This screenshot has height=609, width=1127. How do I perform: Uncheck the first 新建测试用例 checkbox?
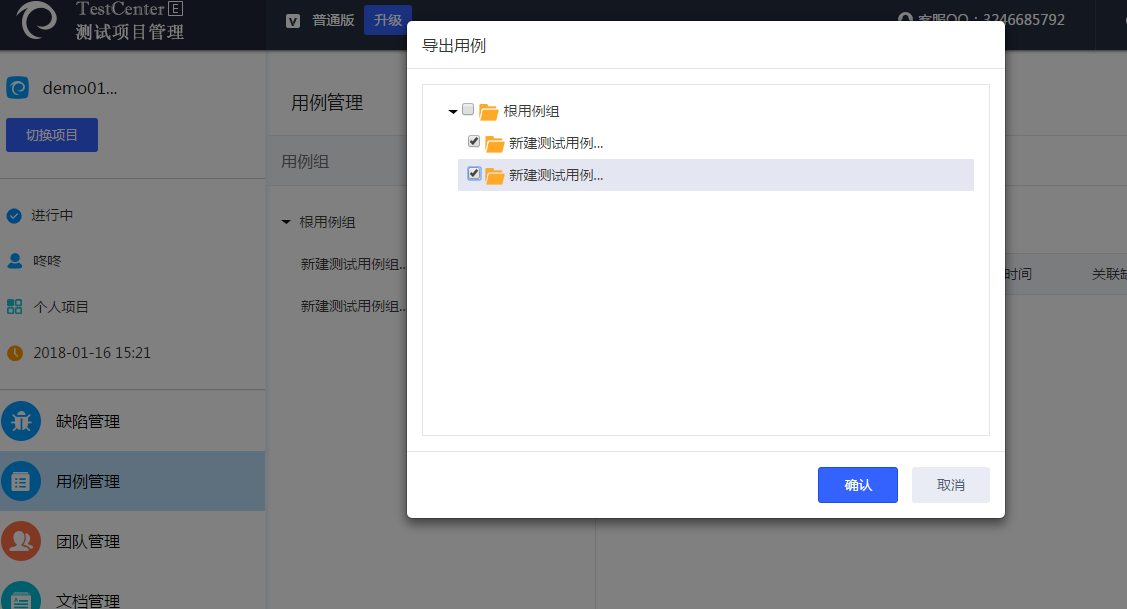tap(474, 142)
